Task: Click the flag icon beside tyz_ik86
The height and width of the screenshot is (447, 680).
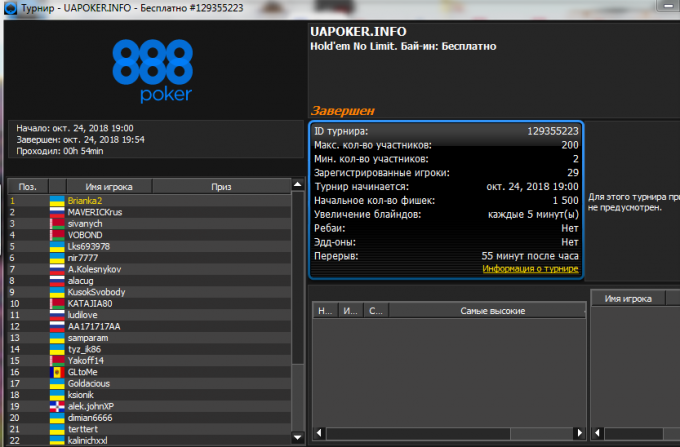Action: 57,349
